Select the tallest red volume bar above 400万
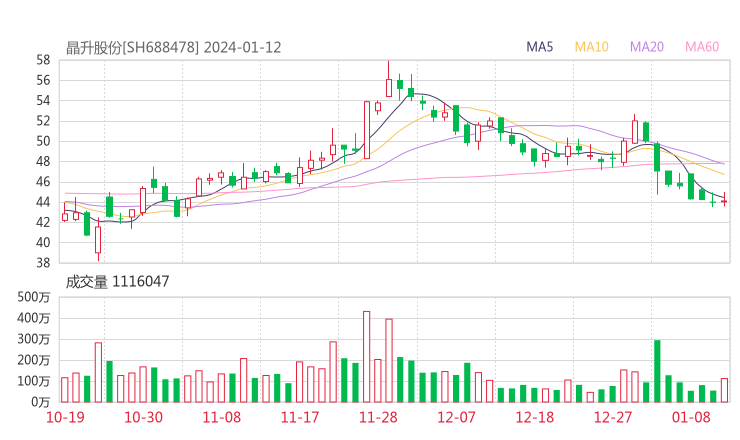Image resolution: width=740 pixels, height=440 pixels. click(x=367, y=357)
